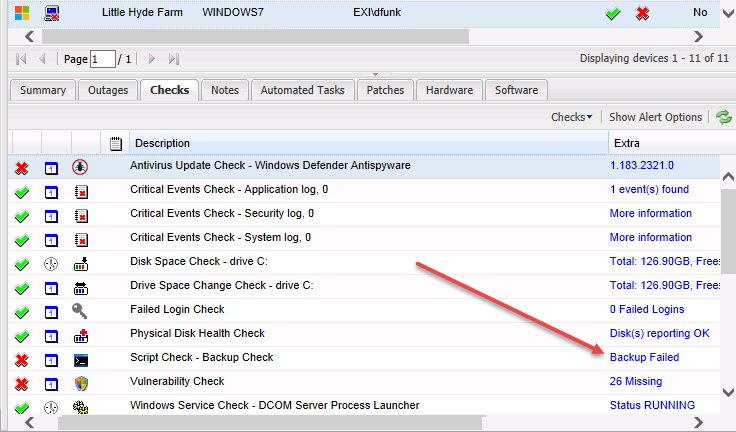Click the green refresh checks icon
The height and width of the screenshot is (432, 736).
pyautogui.click(x=723, y=117)
